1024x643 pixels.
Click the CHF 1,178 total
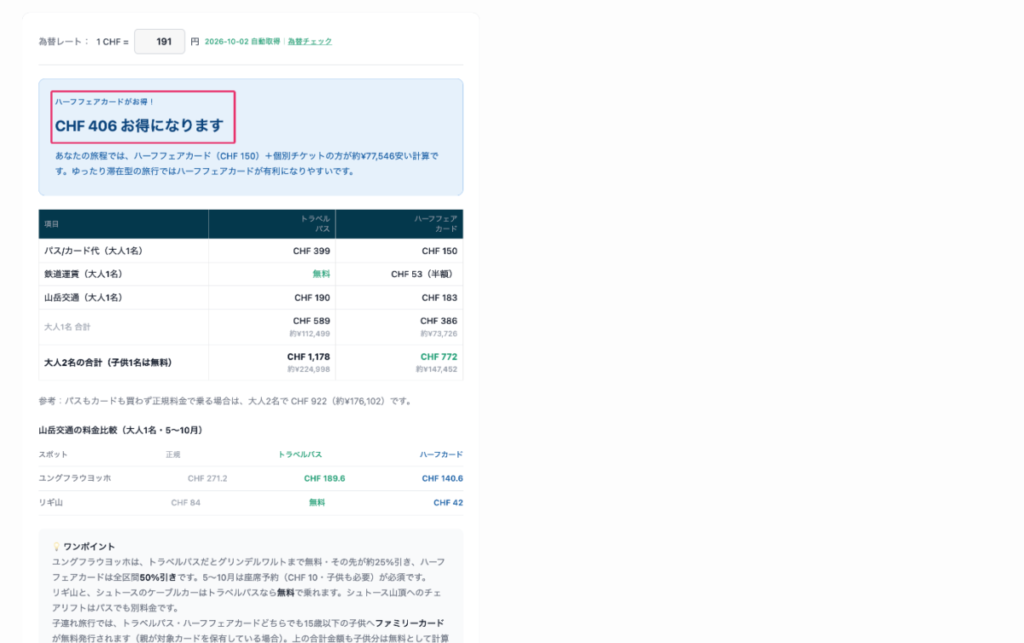coord(309,357)
